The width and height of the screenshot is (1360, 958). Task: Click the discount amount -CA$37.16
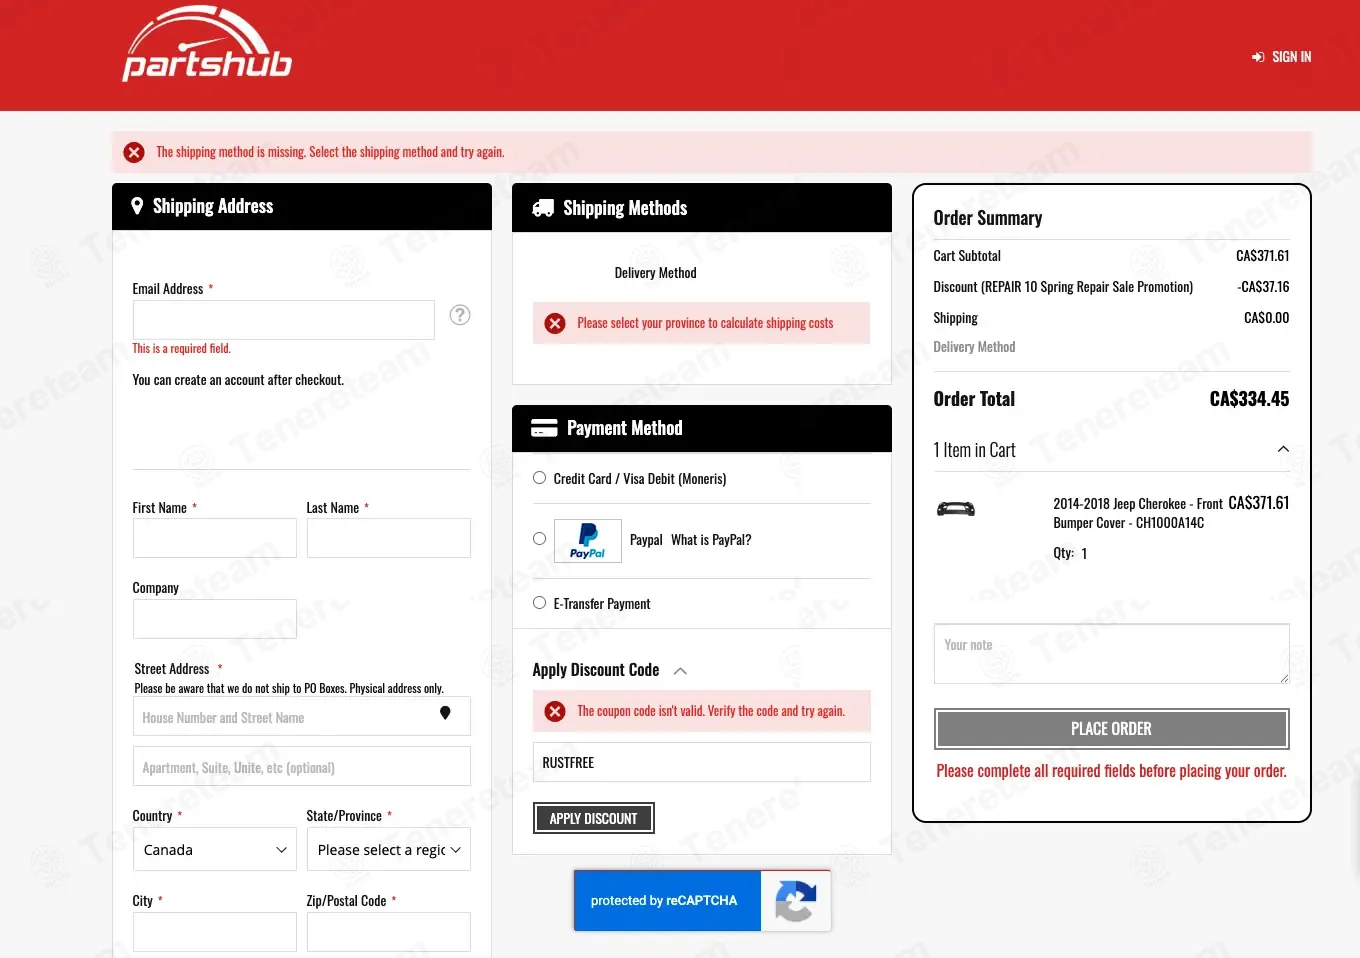click(x=1263, y=287)
